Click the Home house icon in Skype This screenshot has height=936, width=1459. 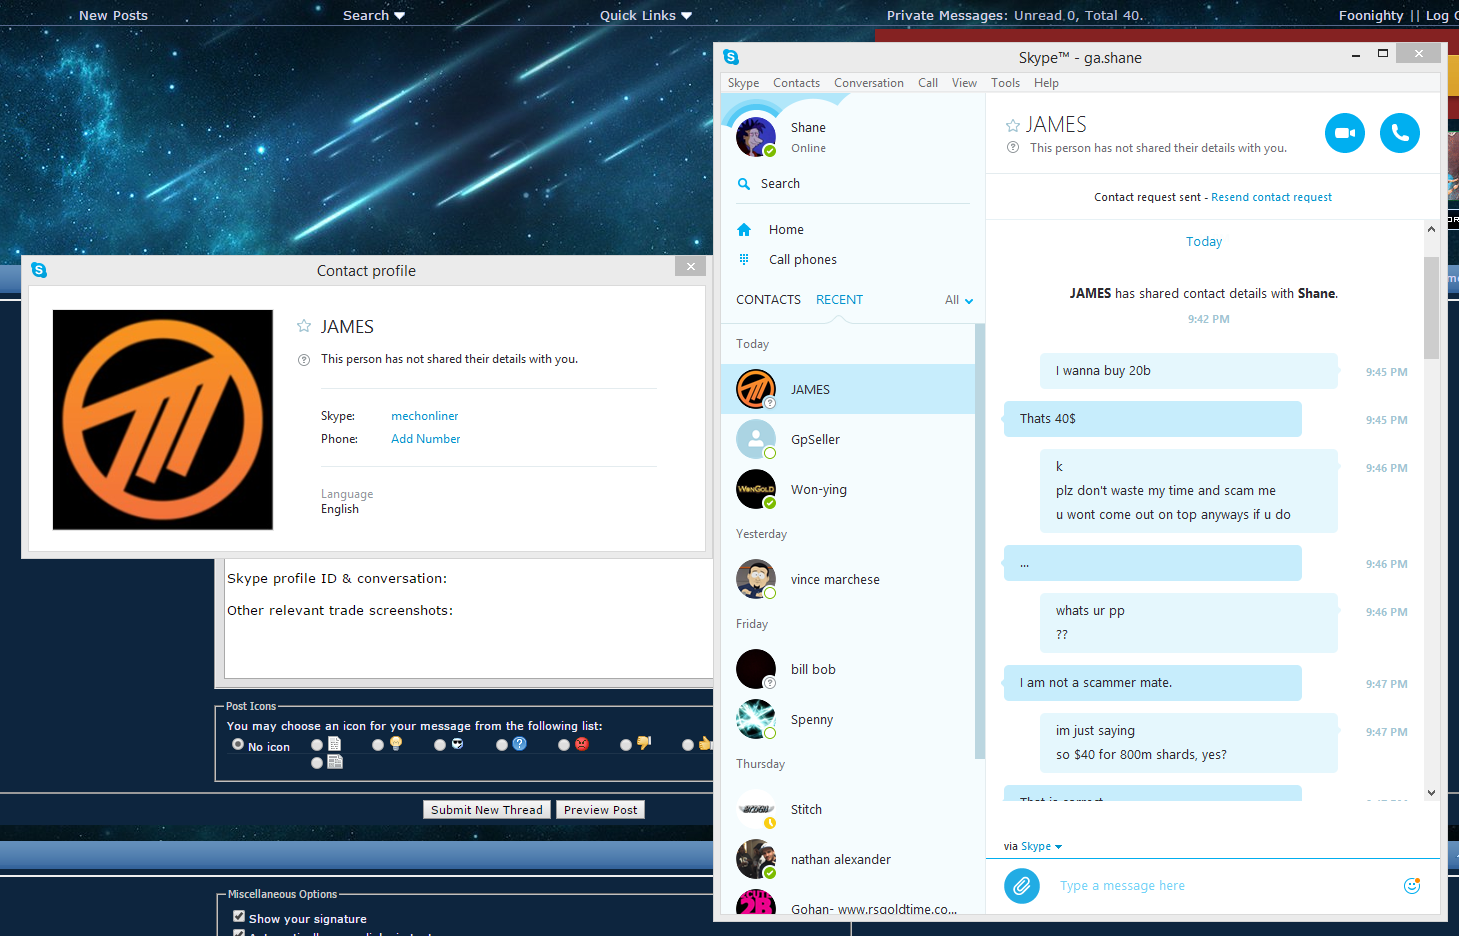click(x=743, y=230)
